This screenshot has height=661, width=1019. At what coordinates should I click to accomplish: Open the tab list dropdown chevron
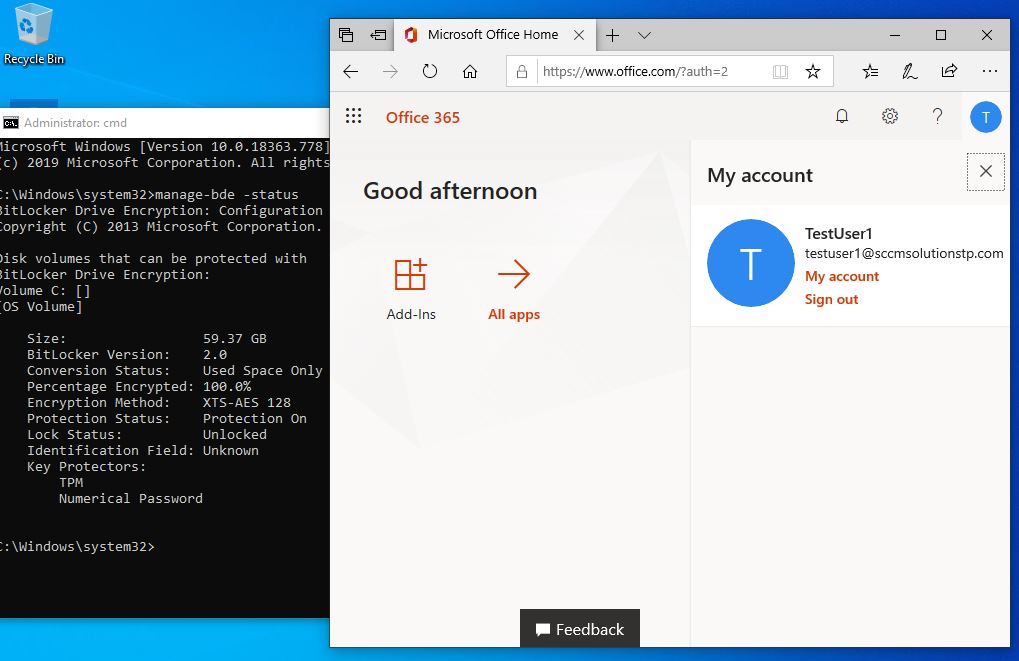pos(645,35)
